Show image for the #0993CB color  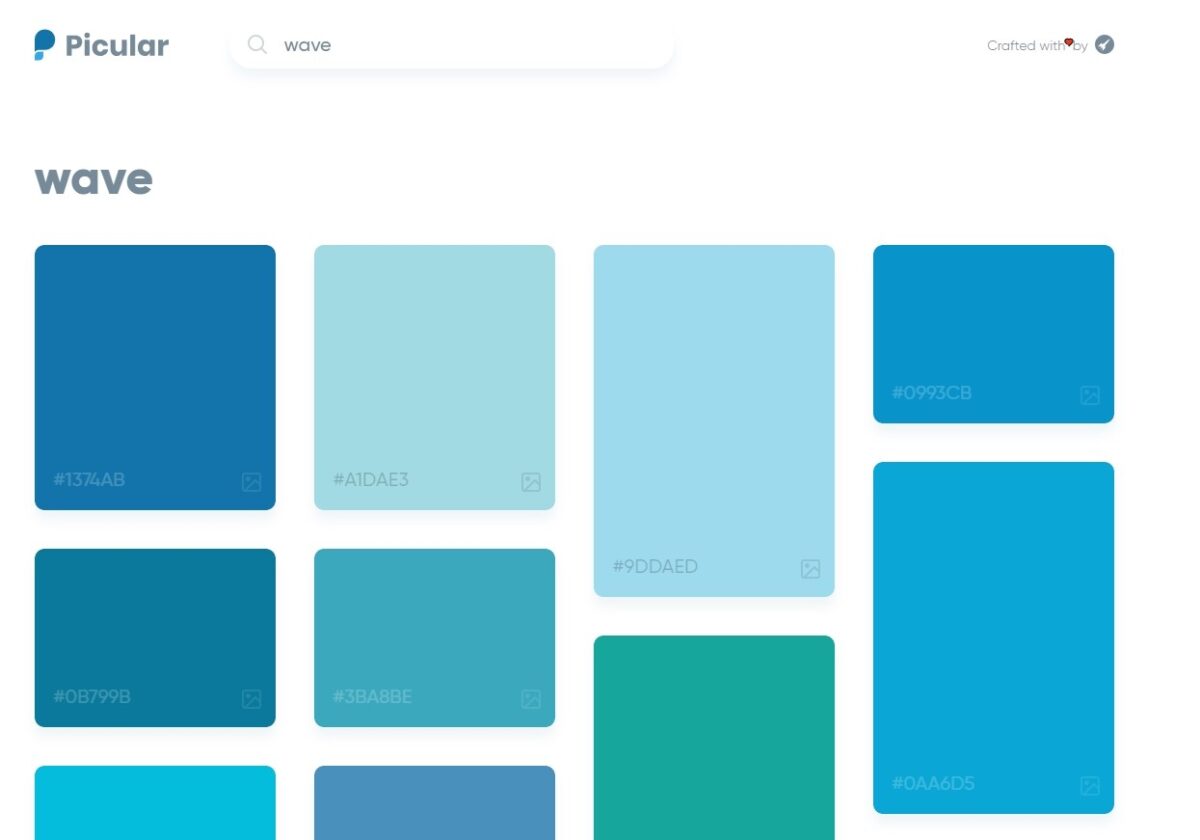pos(1090,395)
